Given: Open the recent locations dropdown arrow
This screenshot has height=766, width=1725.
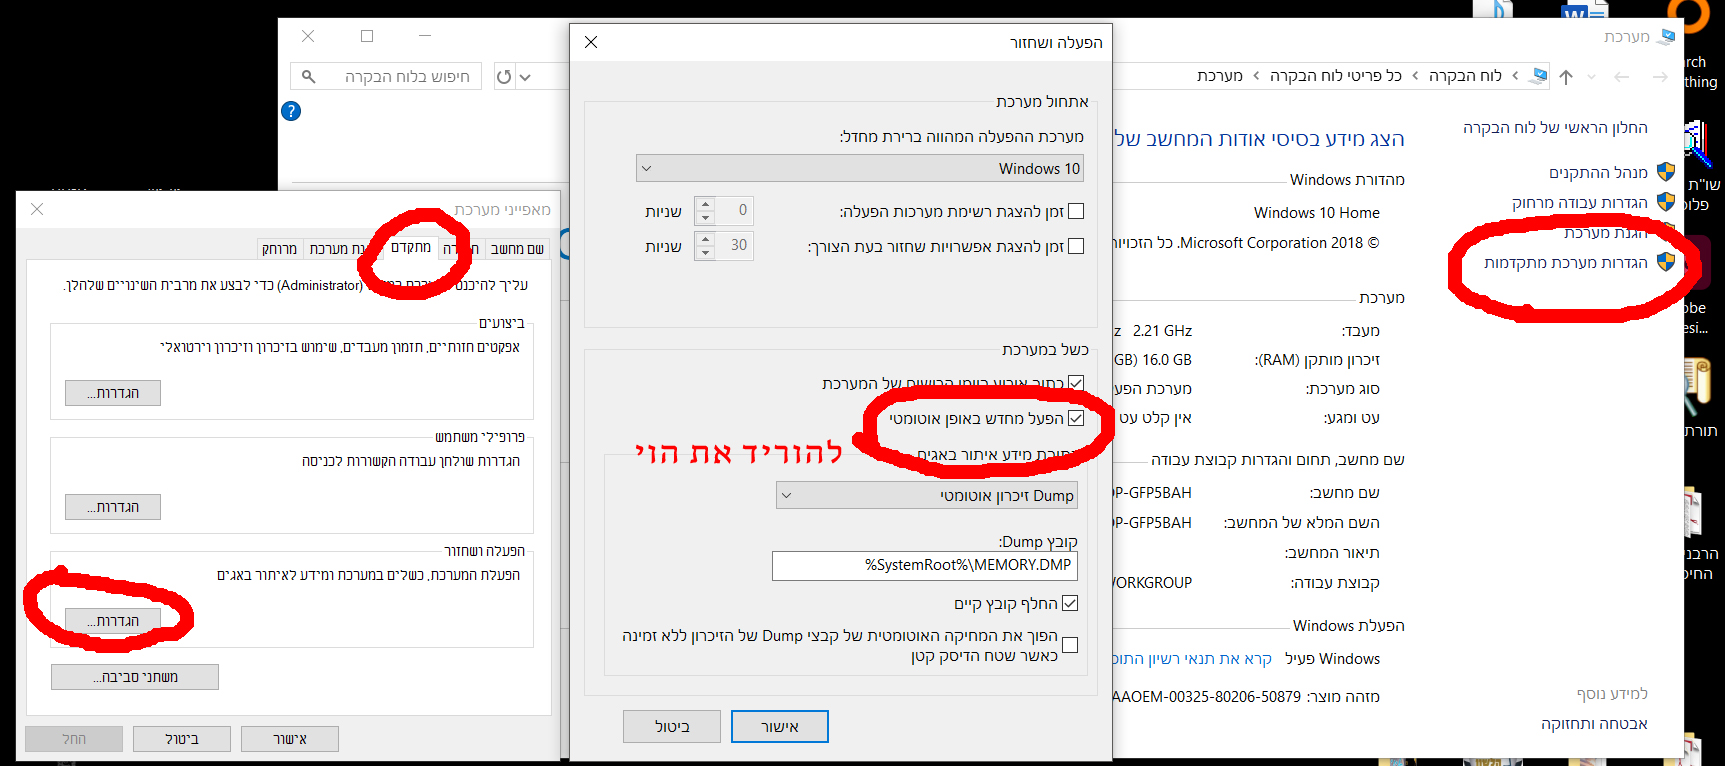Looking at the screenshot, I should coord(1592,77).
